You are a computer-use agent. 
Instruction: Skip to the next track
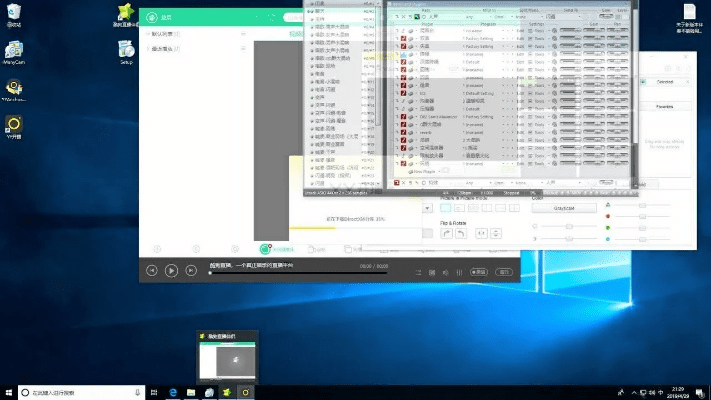coord(191,270)
